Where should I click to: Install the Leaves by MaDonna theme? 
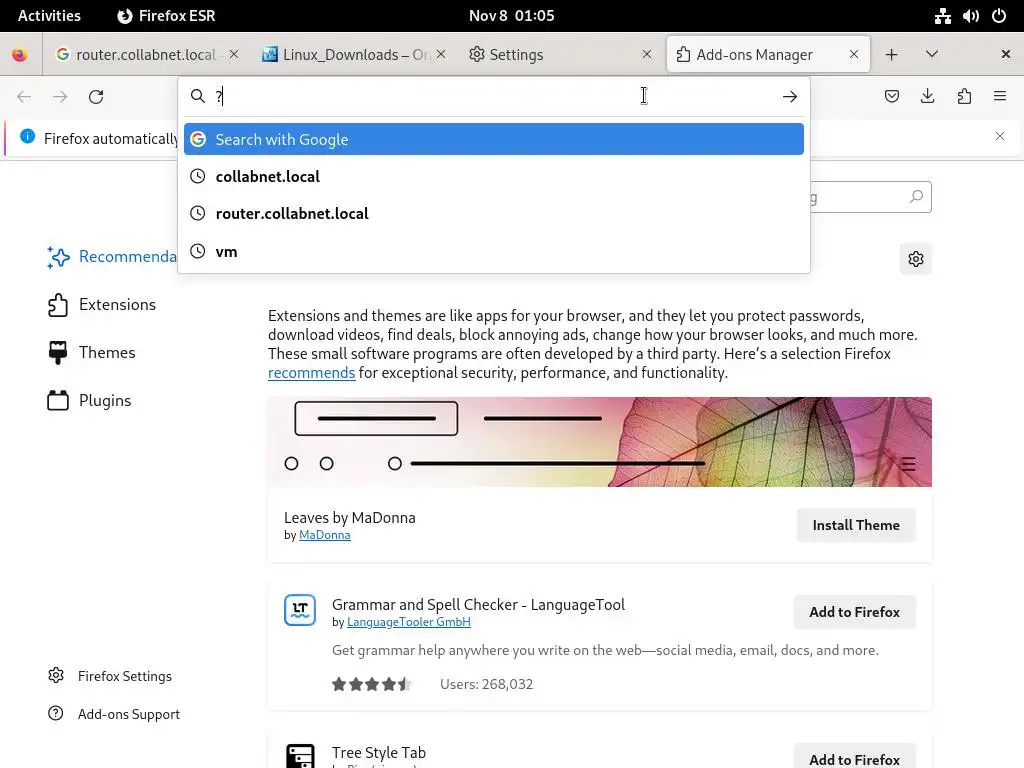[x=856, y=525]
